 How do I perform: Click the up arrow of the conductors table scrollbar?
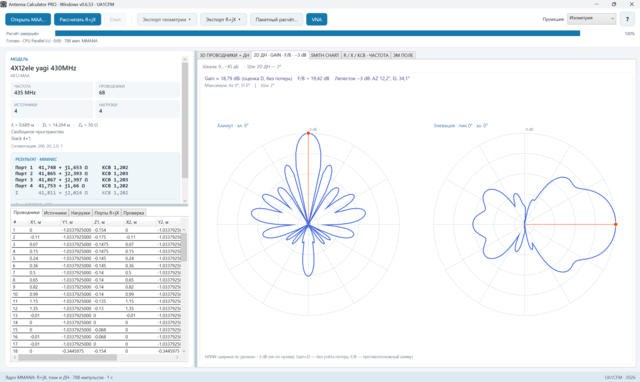[184, 230]
